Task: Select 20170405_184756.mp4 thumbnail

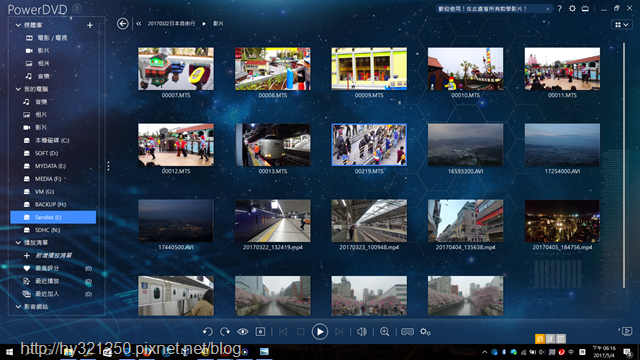Action: pyautogui.click(x=562, y=221)
